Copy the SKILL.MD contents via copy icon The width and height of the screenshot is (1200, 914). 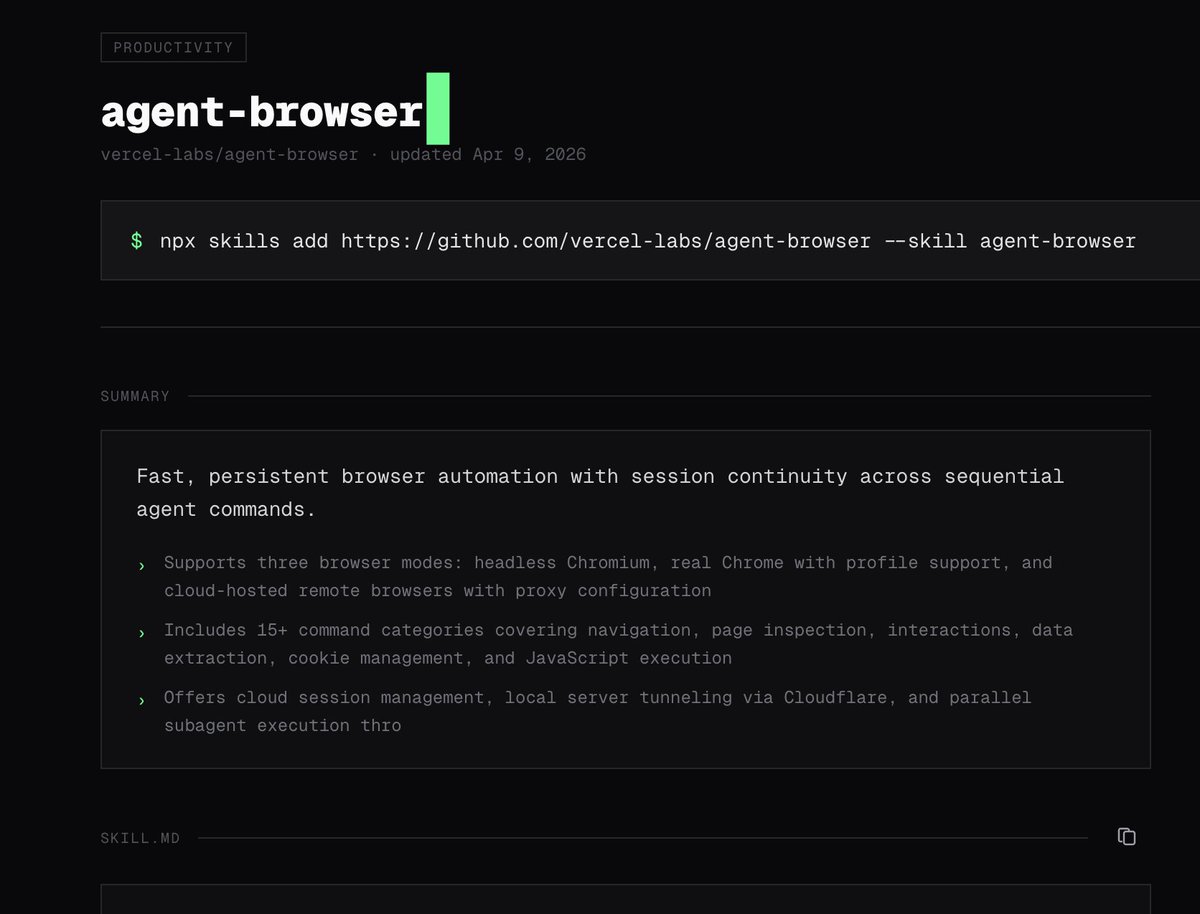coord(1126,837)
